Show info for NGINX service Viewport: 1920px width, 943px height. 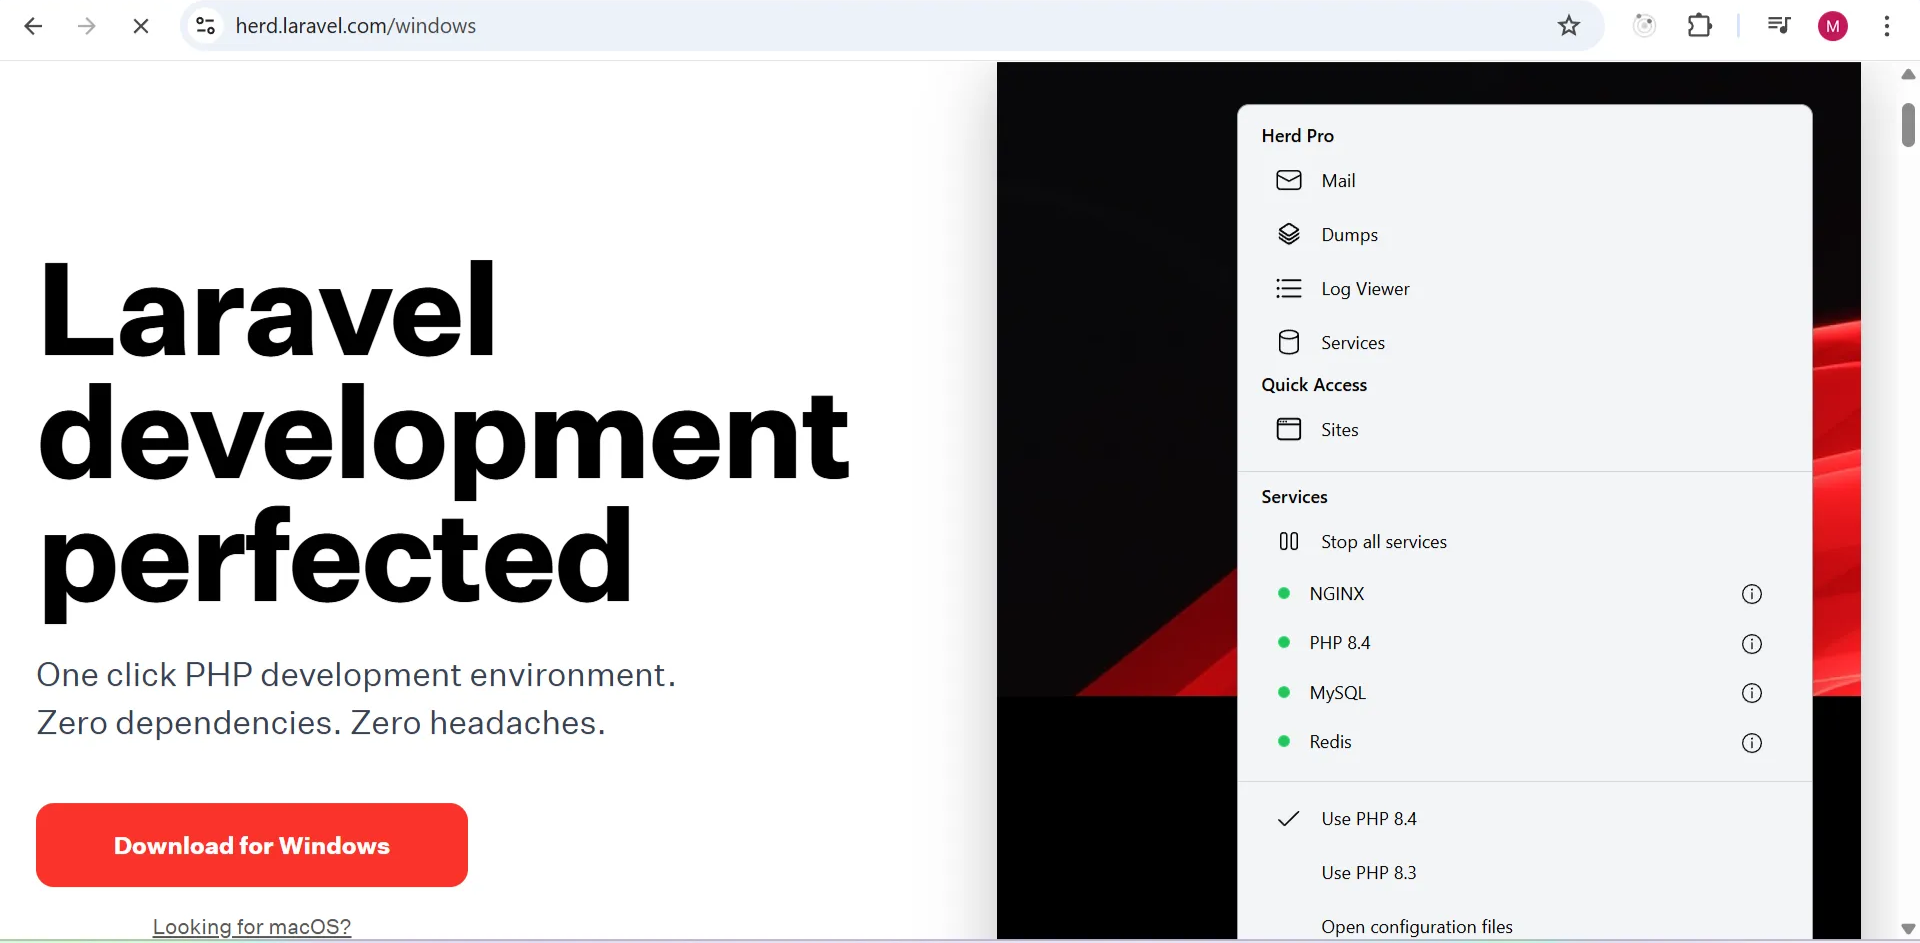click(x=1752, y=595)
